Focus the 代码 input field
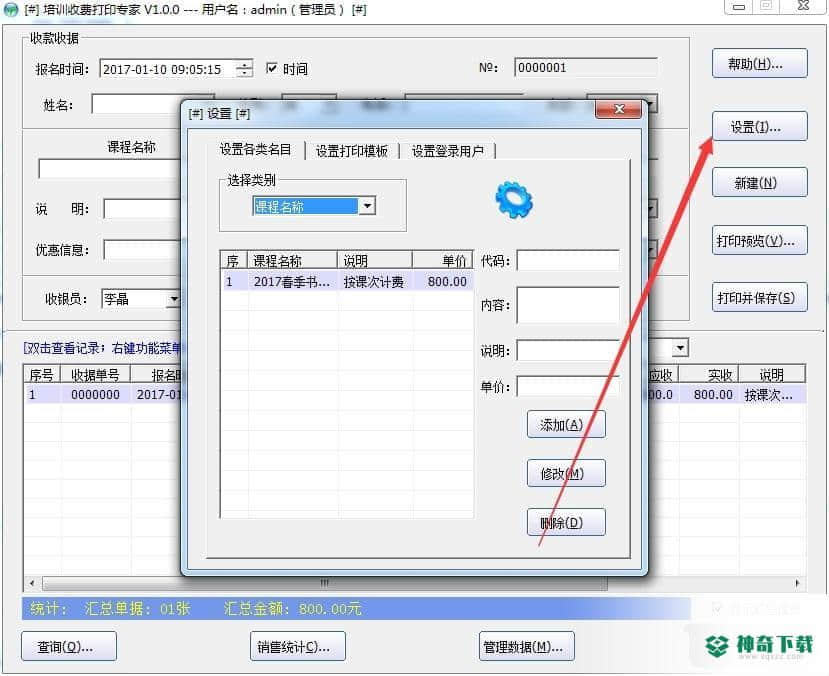Image resolution: width=829 pixels, height=676 pixels. point(568,260)
